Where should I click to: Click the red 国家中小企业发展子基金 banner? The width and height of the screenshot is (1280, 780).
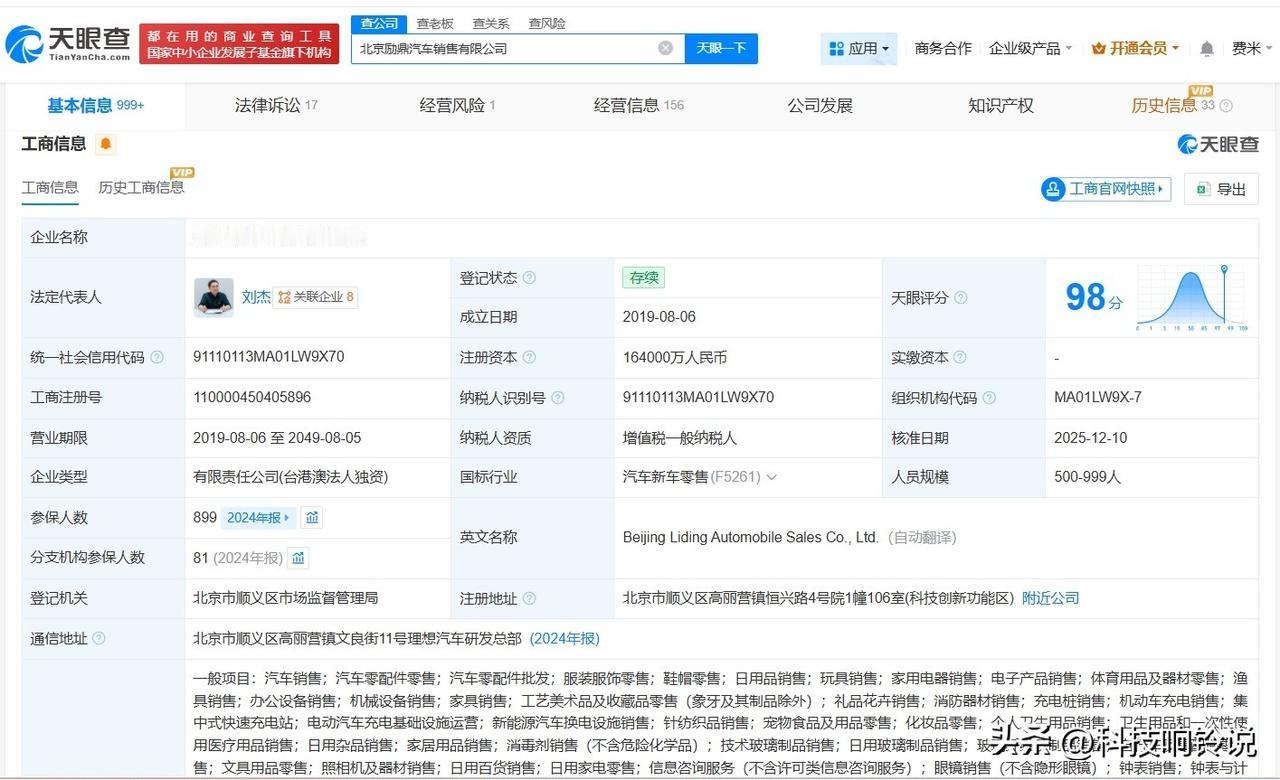click(x=239, y=44)
